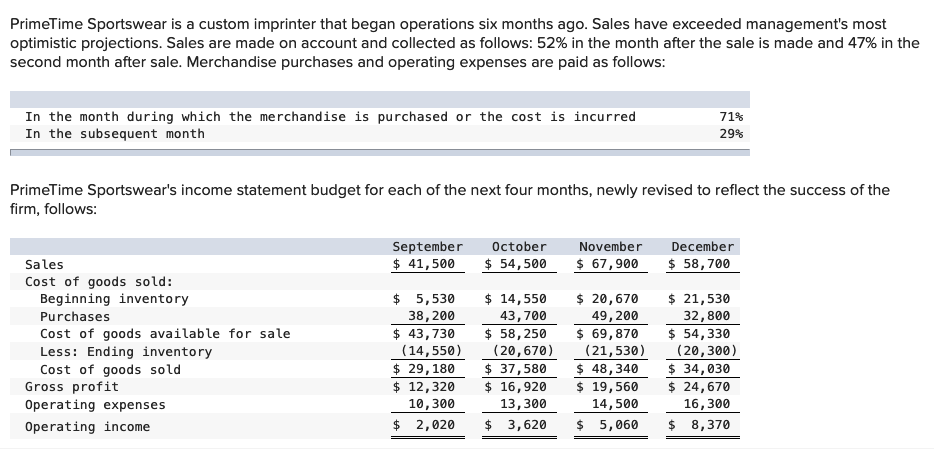Screen dimensions: 934x453
Task: Click September beginning inventory $ 5,530
Action: pyautogui.click(x=424, y=299)
